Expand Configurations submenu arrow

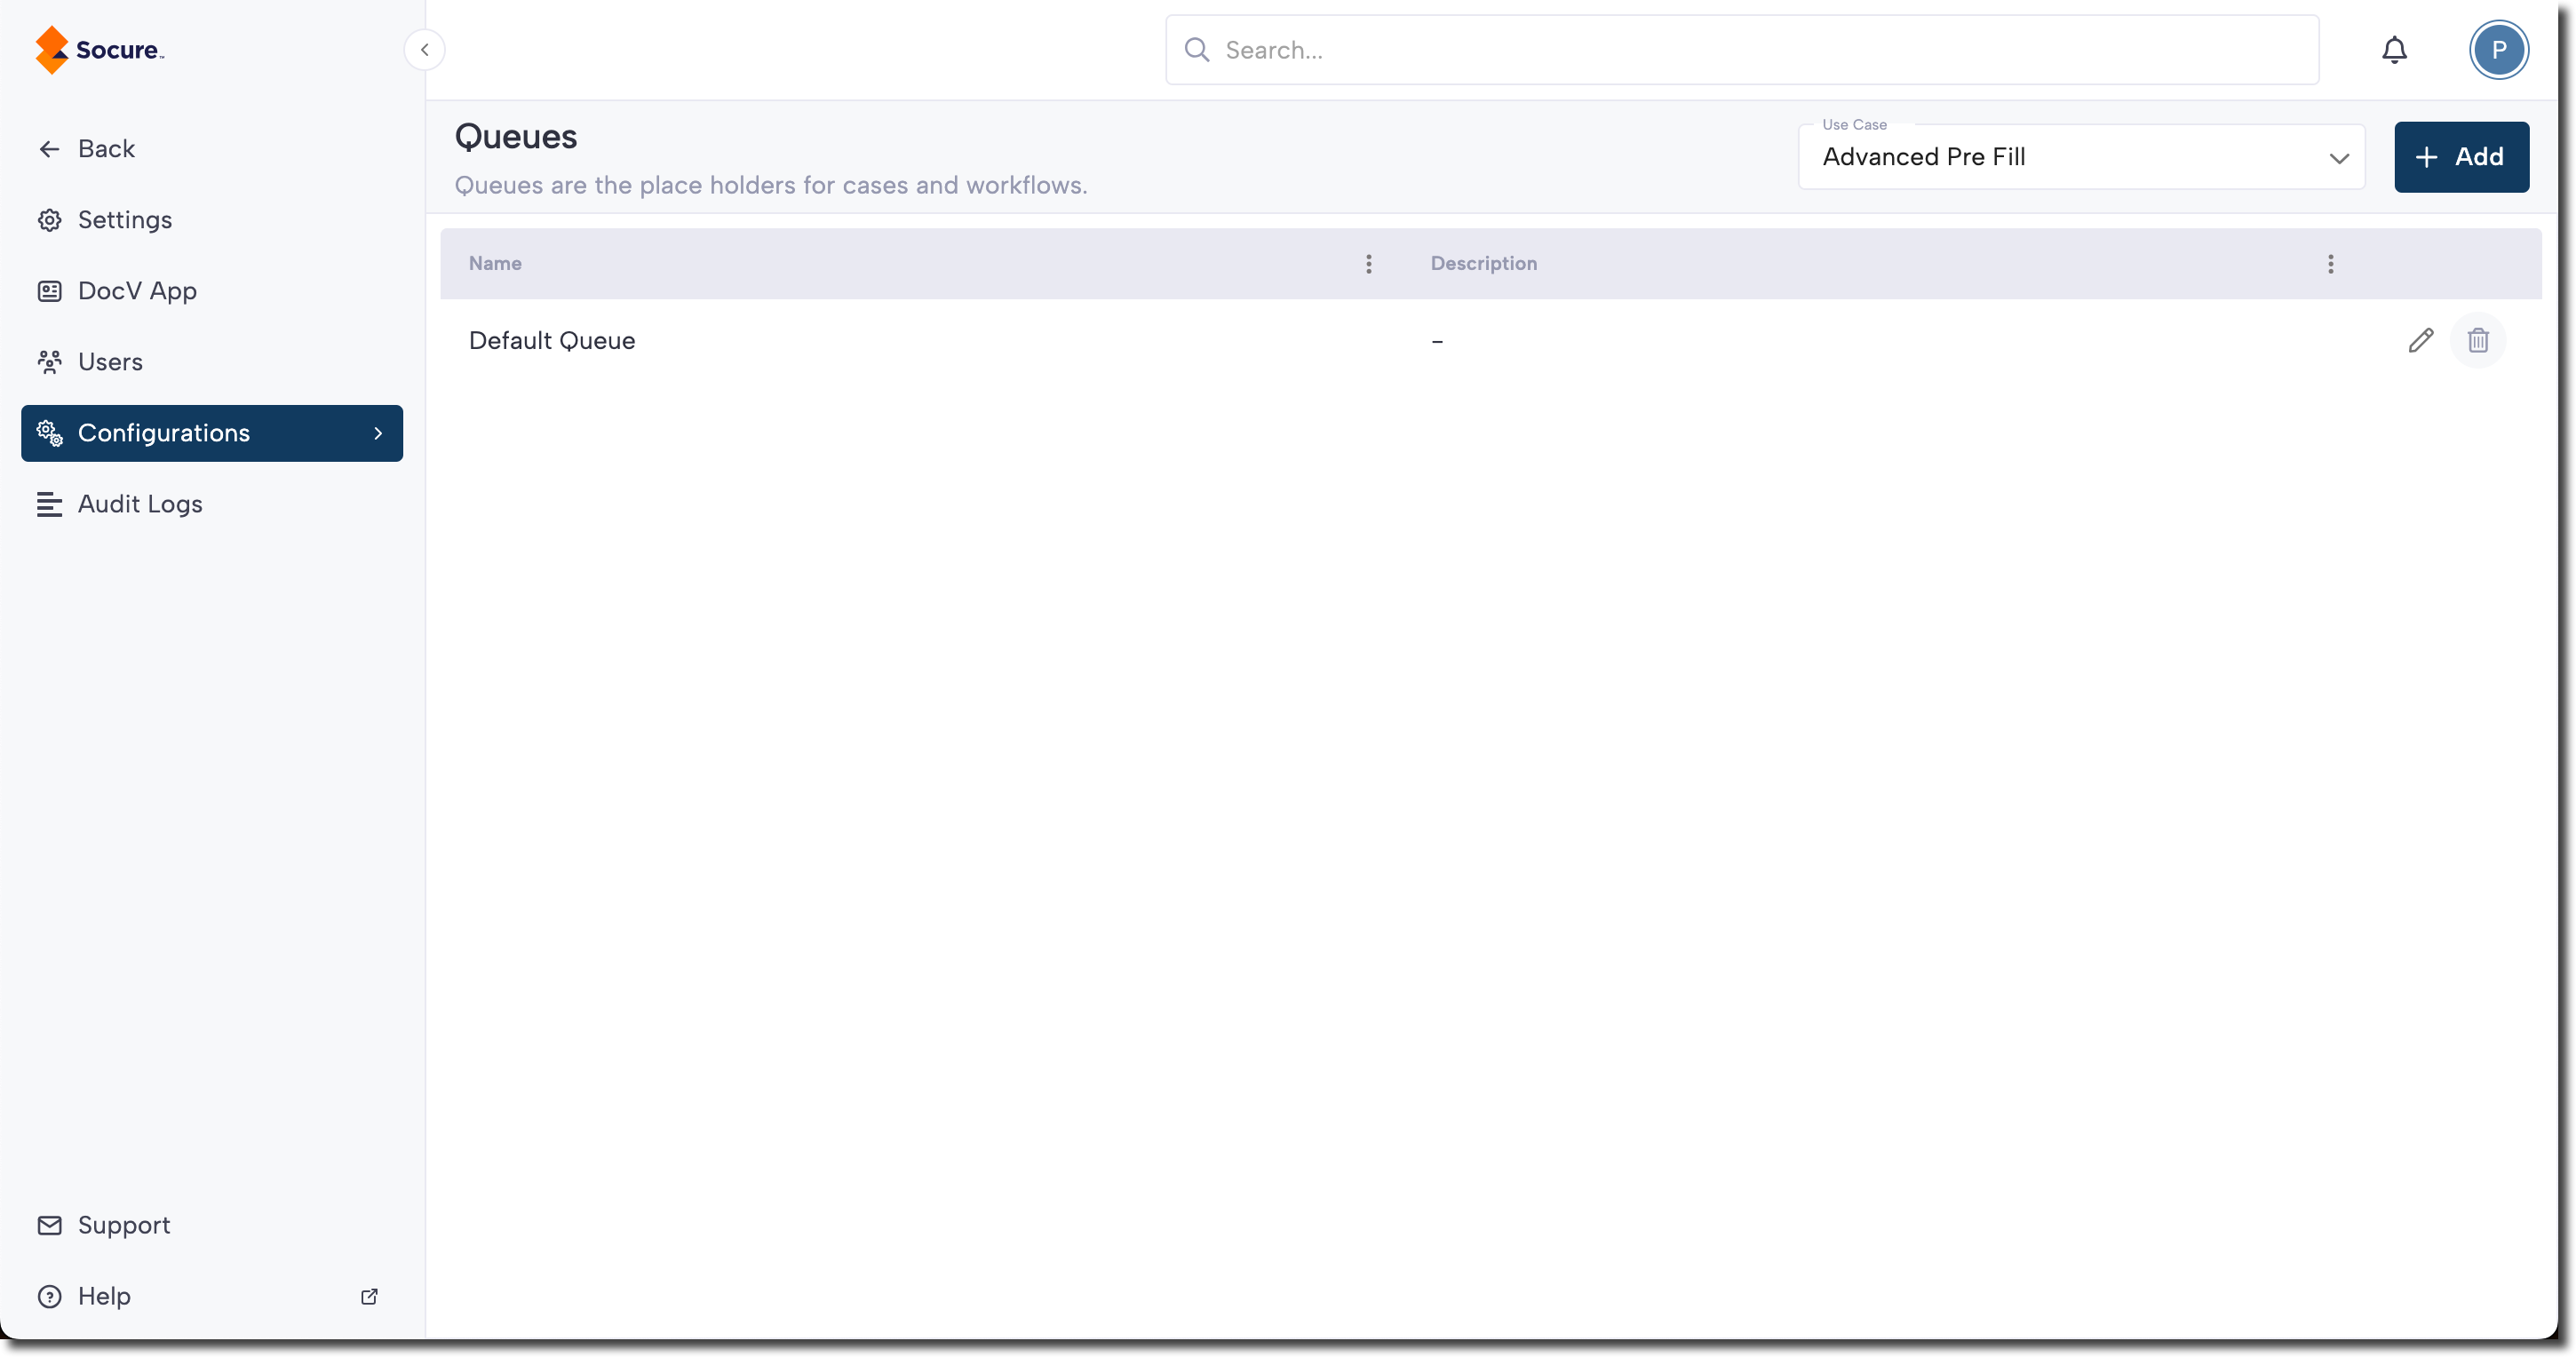[x=378, y=433]
